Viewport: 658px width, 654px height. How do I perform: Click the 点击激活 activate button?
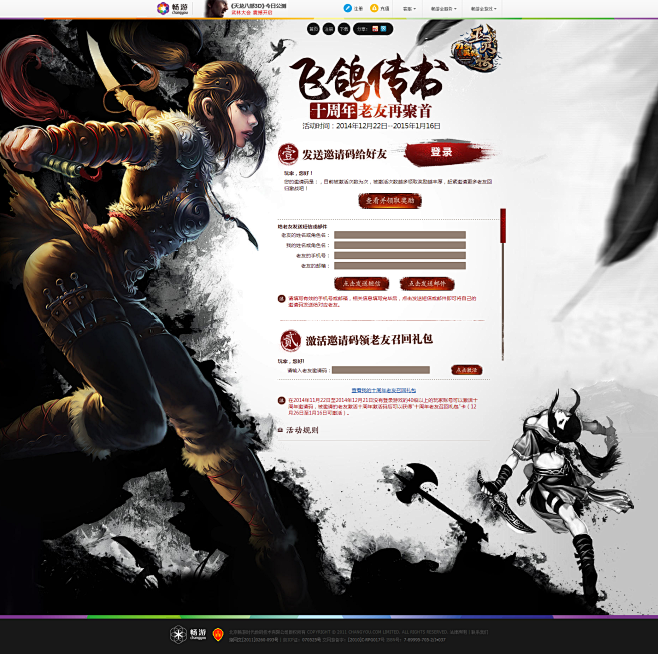click(x=467, y=370)
